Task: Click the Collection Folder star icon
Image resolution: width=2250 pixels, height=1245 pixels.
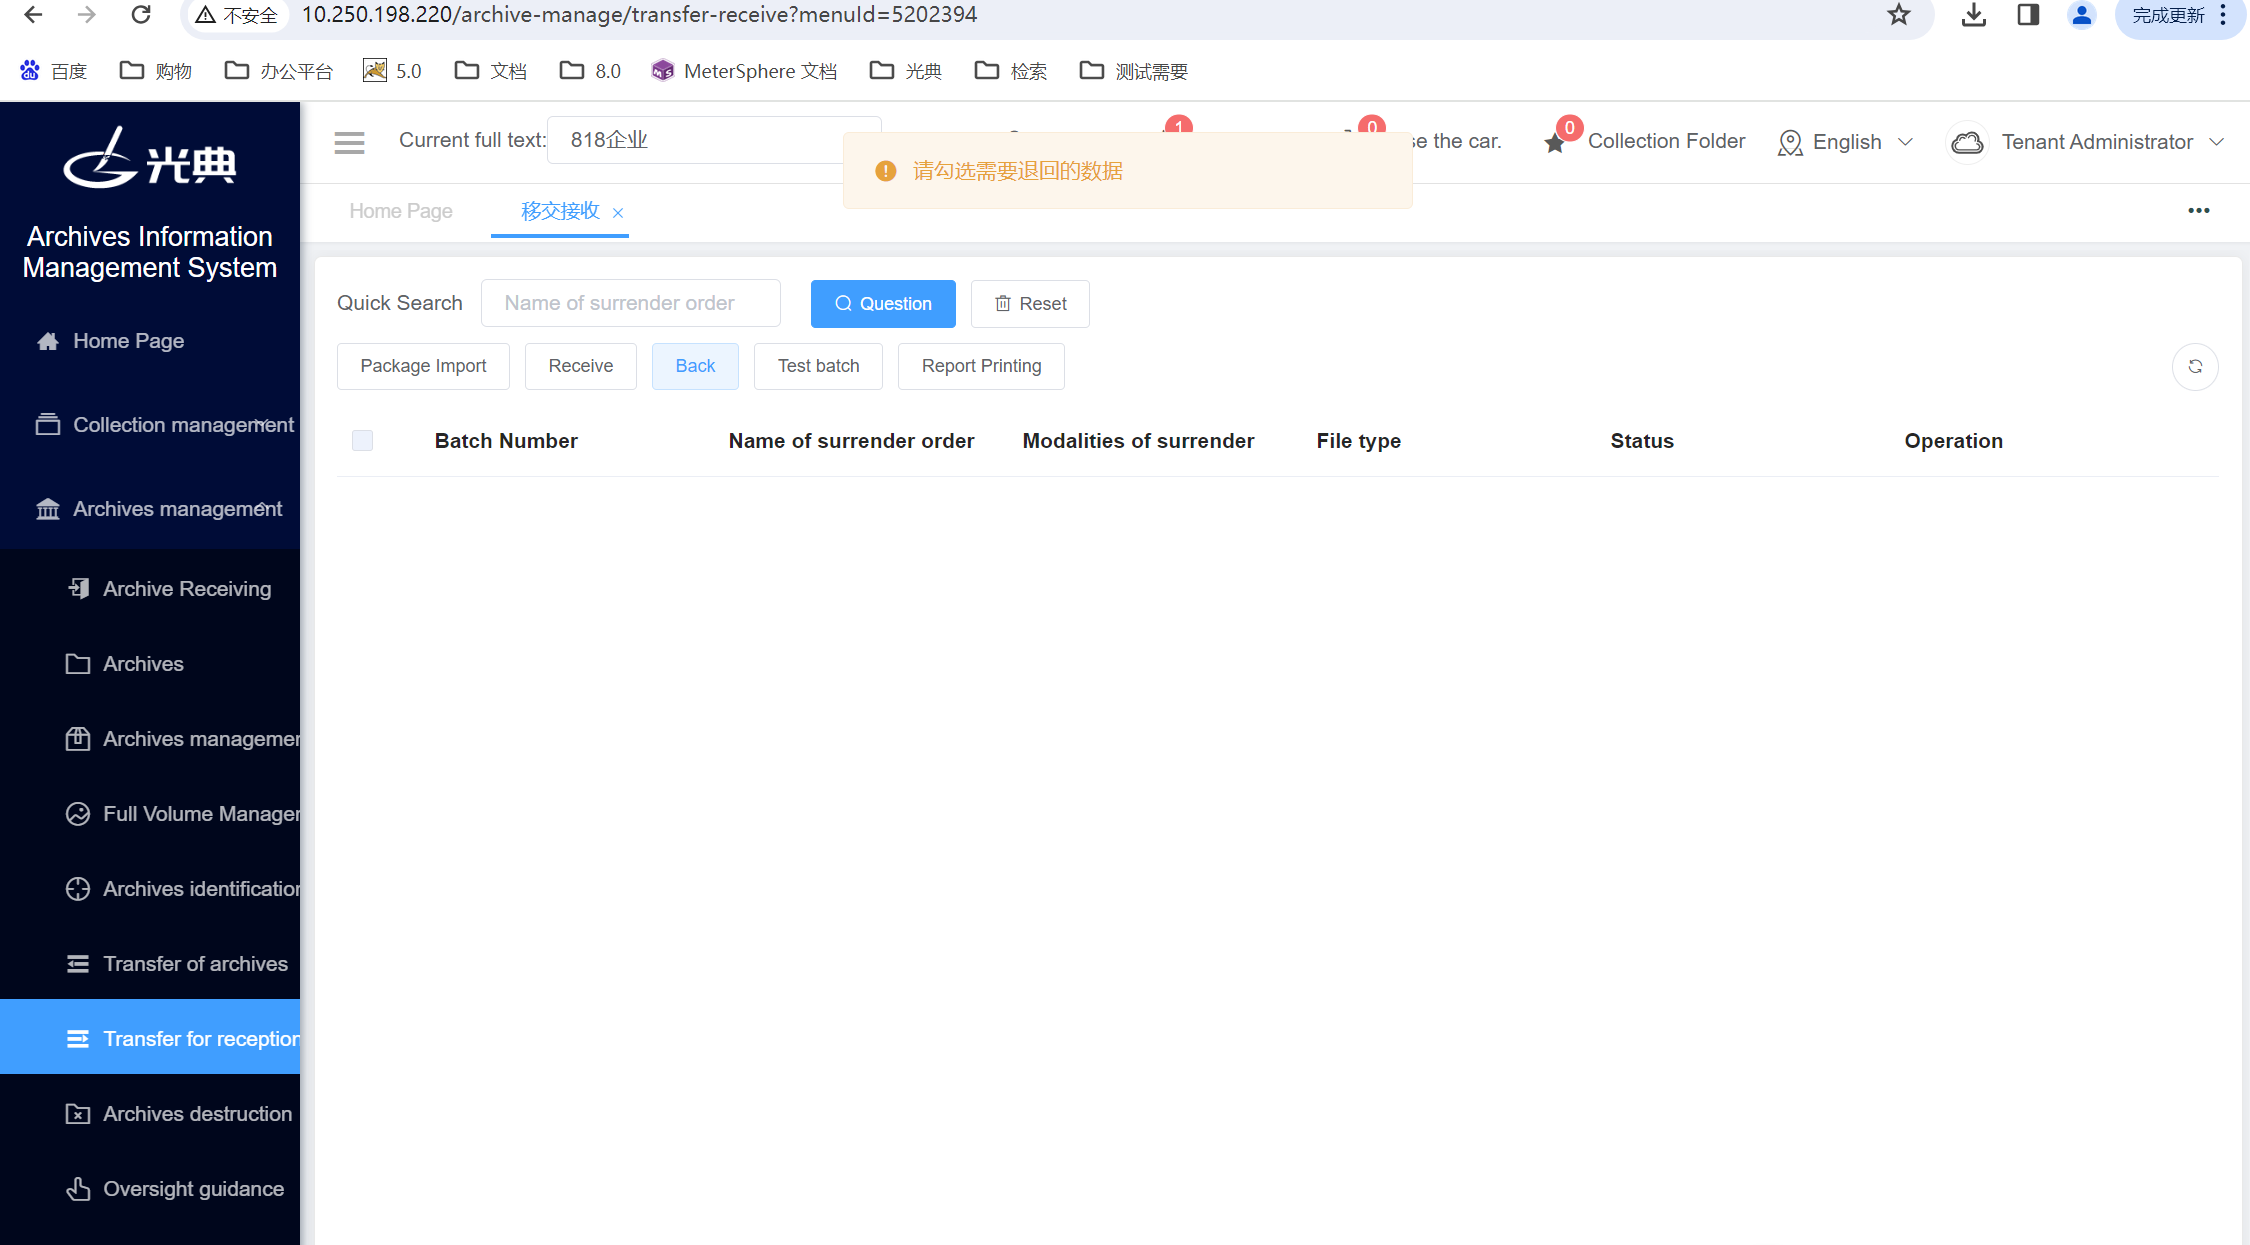Action: 1554,143
